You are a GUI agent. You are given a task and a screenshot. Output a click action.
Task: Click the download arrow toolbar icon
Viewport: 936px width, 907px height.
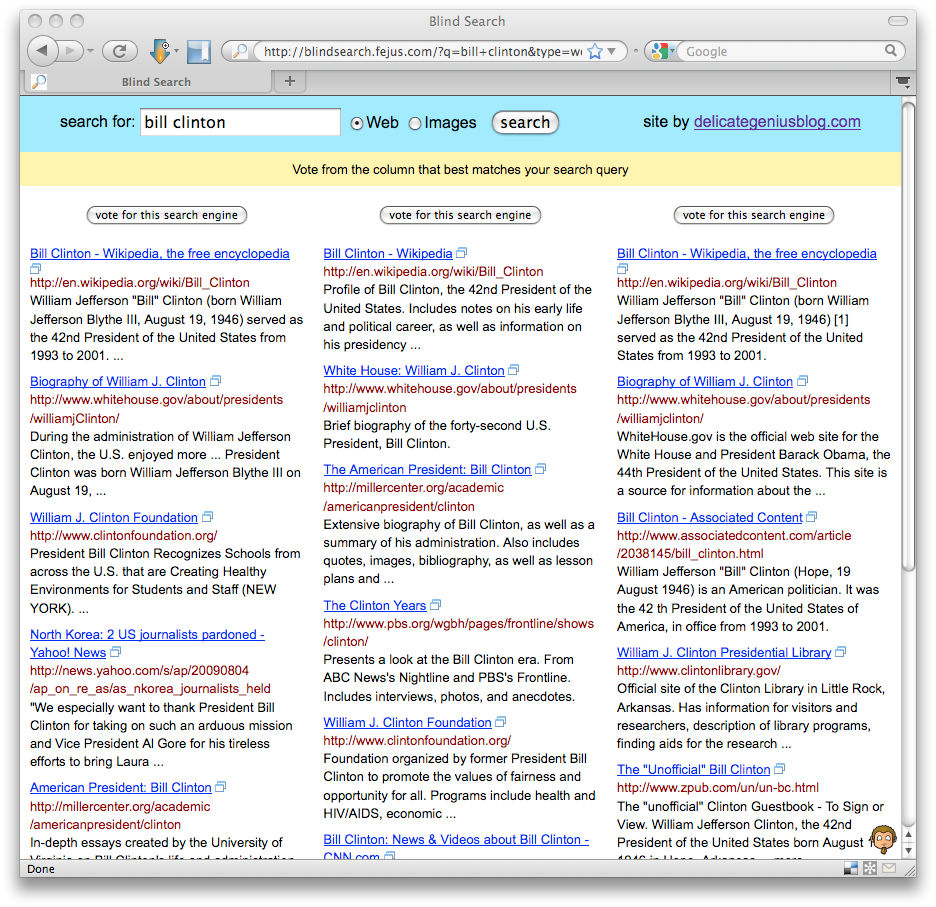point(161,51)
